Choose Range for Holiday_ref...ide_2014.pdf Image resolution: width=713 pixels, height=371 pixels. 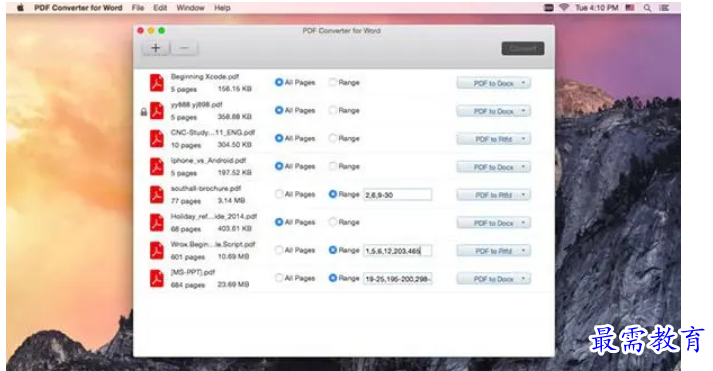(x=333, y=222)
